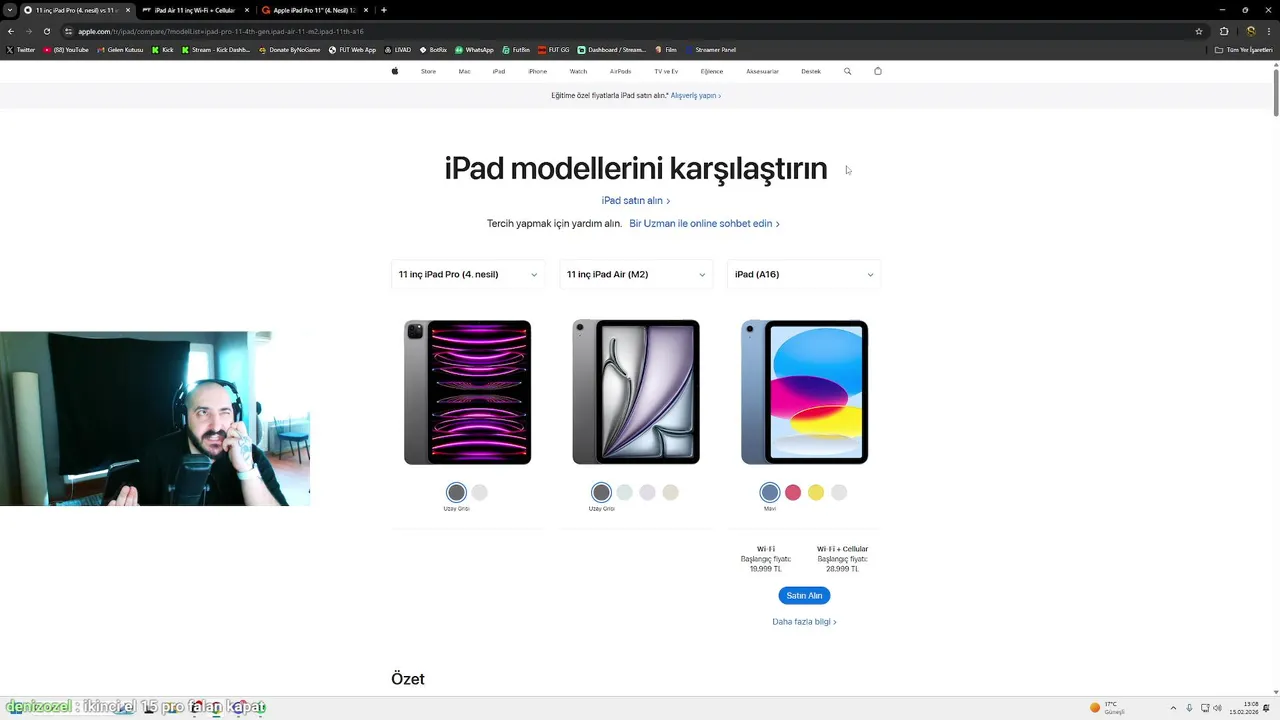Expand the 11 inç iPad Pro (4. nesil) dropdown
The image size is (1280, 720).
[468, 274]
